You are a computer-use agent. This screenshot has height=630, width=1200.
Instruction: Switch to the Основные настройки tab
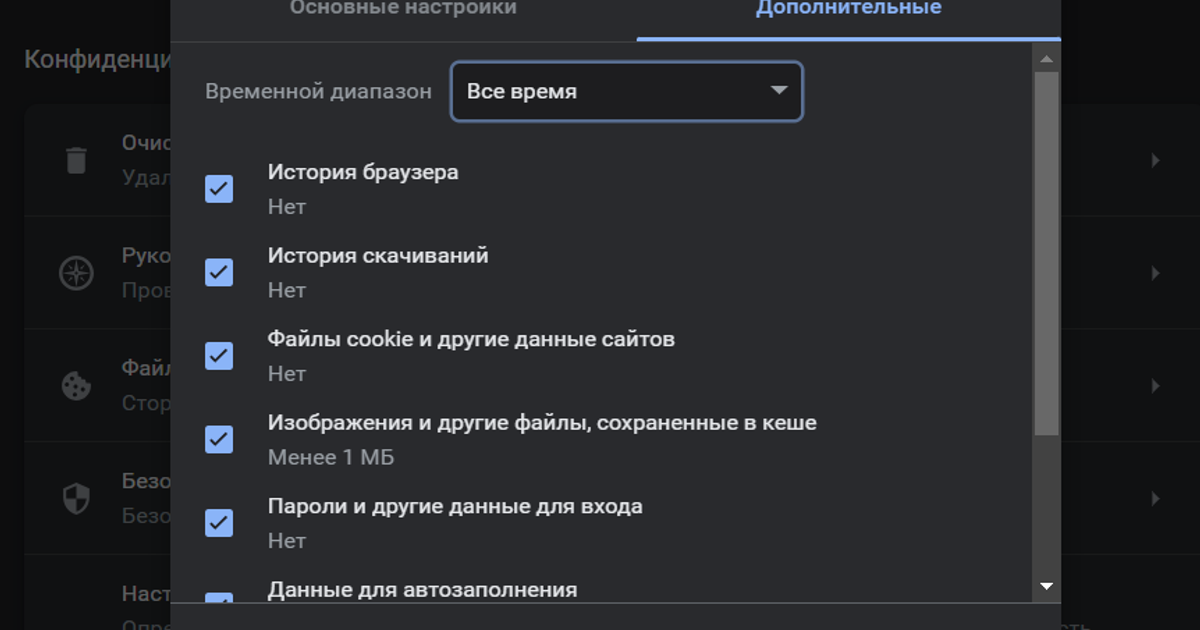pos(403,10)
